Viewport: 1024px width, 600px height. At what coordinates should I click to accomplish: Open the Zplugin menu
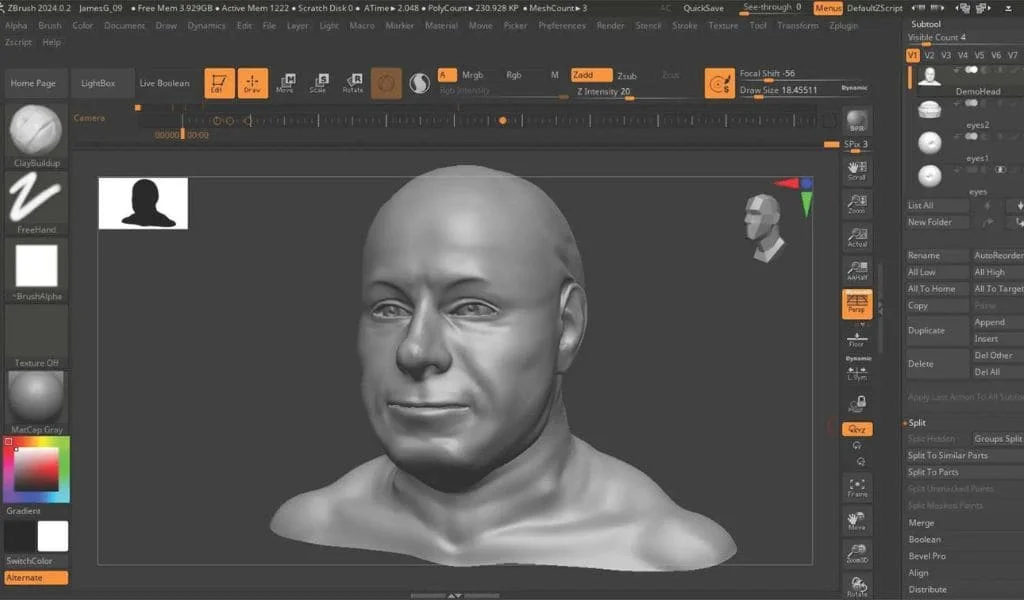pyautogui.click(x=843, y=25)
